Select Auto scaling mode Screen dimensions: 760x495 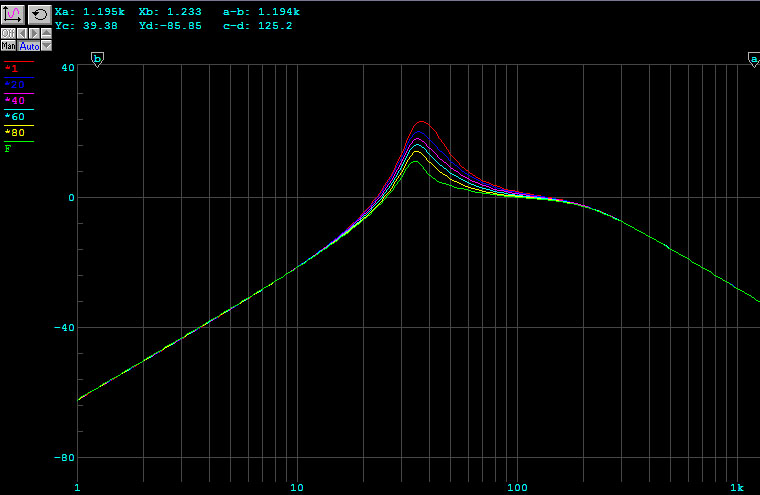[29, 46]
